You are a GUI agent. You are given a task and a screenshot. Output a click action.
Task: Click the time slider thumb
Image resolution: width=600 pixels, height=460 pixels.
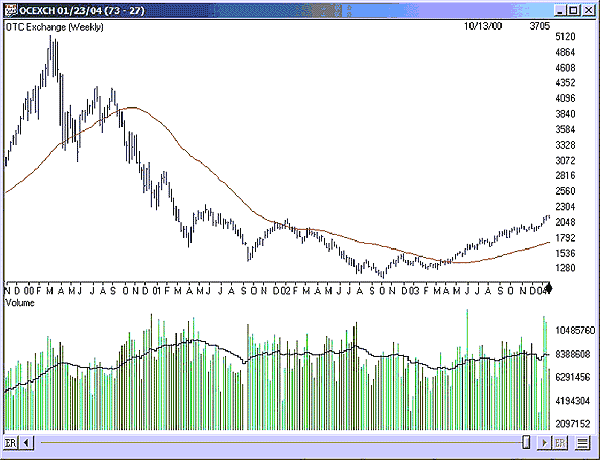pyautogui.click(x=527, y=442)
